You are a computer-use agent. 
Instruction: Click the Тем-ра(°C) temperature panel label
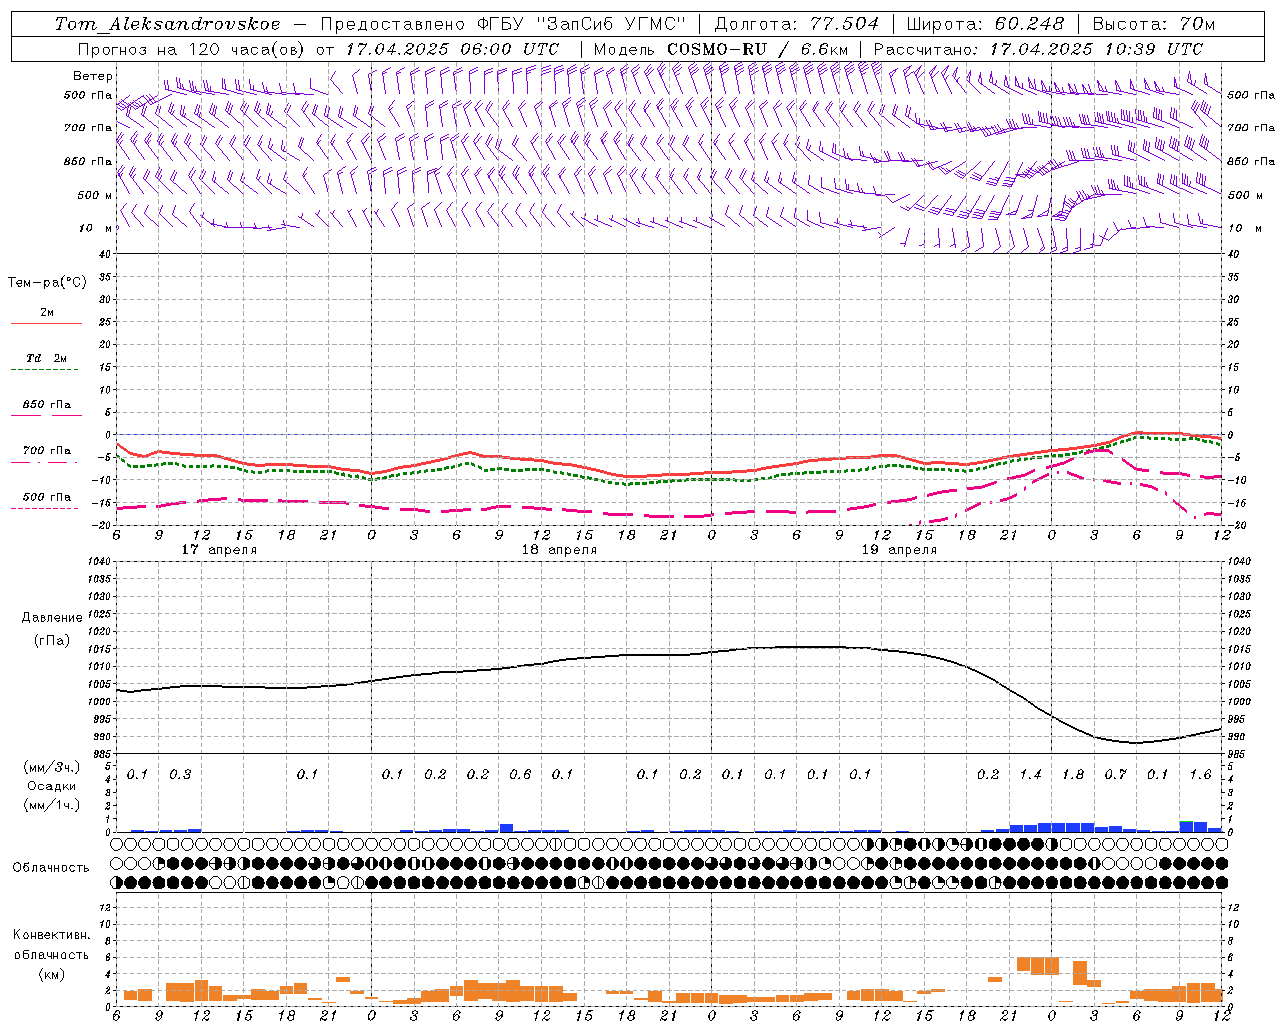(47, 283)
